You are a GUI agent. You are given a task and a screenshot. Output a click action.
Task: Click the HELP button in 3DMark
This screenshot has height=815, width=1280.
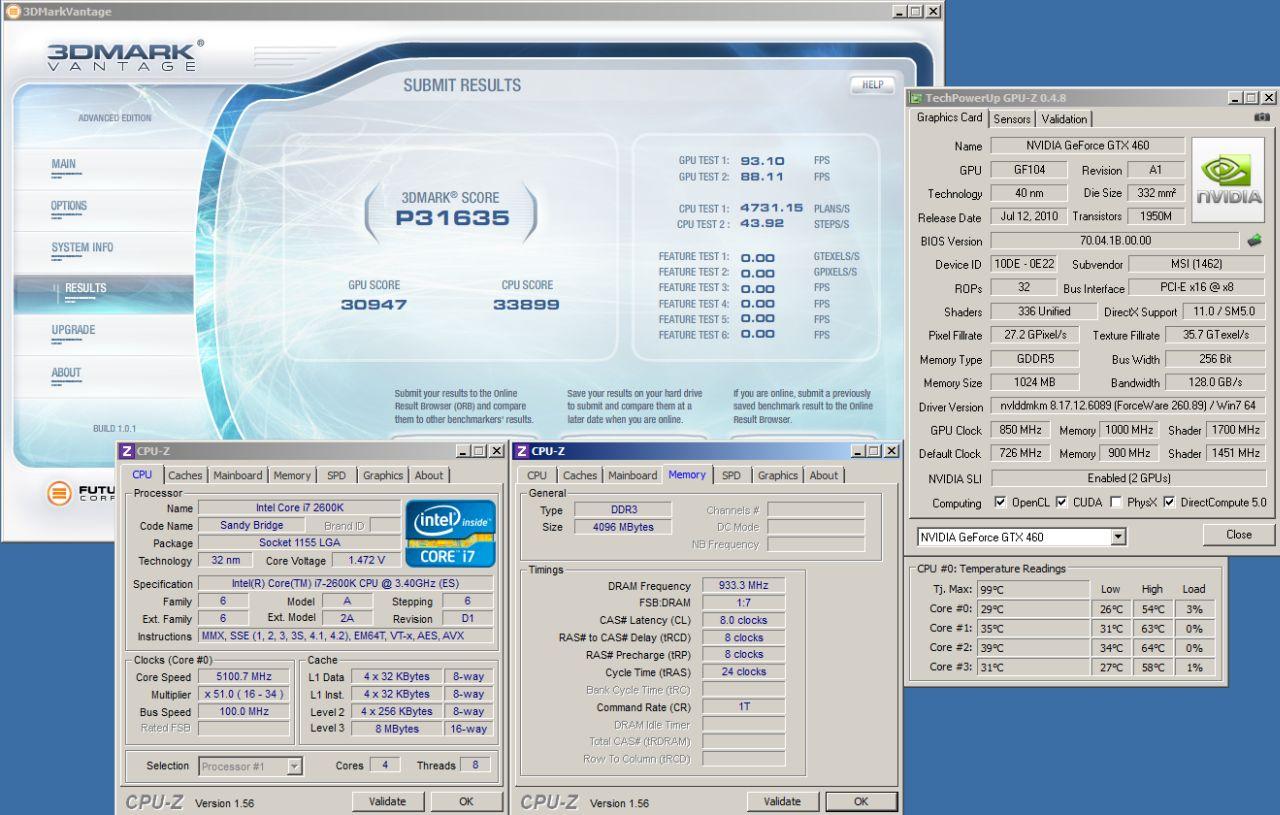872,85
